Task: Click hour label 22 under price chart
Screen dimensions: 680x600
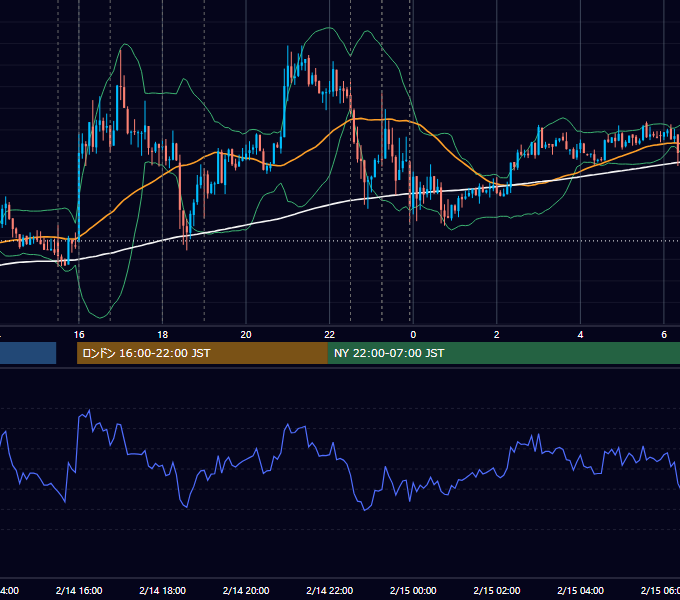Action: pos(330,335)
